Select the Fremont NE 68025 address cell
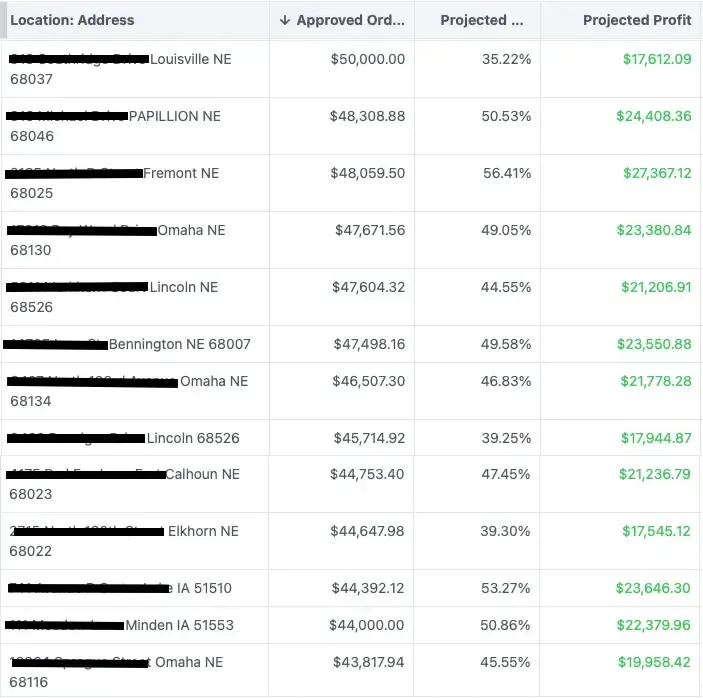703x698 pixels. pos(135,183)
